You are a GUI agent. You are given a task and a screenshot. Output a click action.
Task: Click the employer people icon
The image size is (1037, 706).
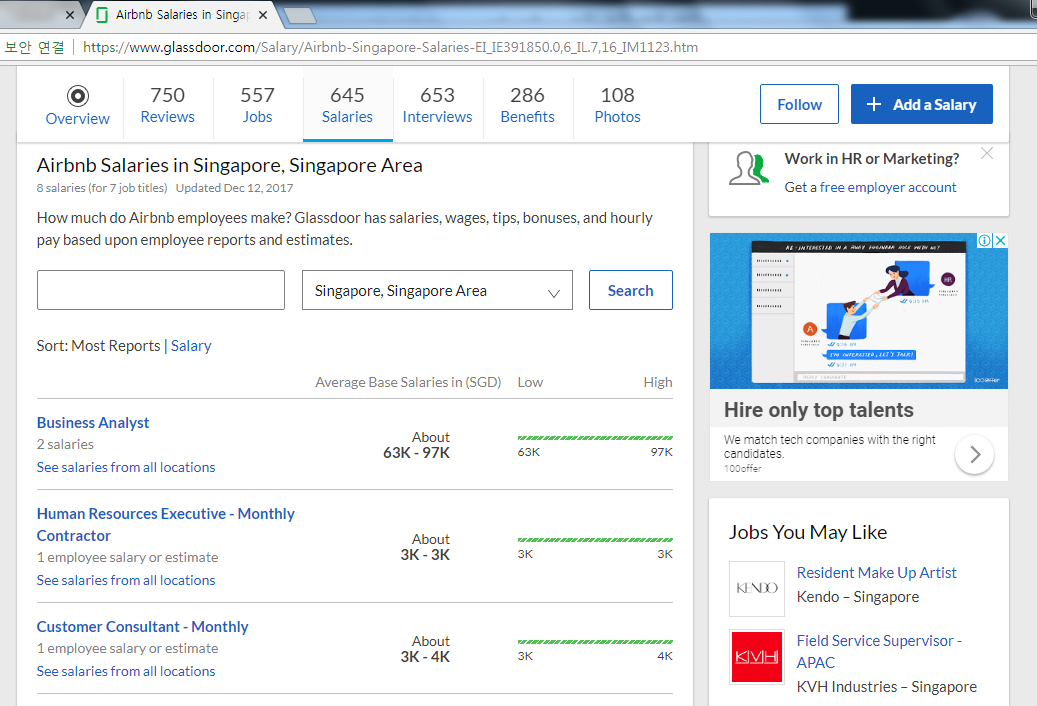coord(749,169)
